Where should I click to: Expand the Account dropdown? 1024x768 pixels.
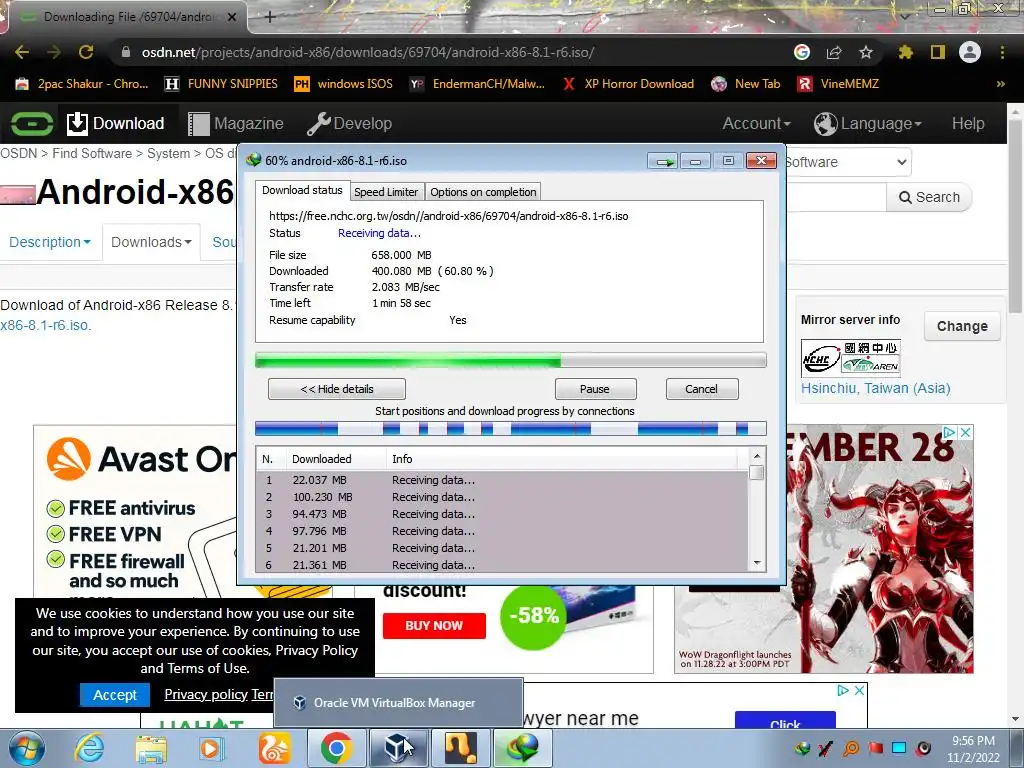756,123
